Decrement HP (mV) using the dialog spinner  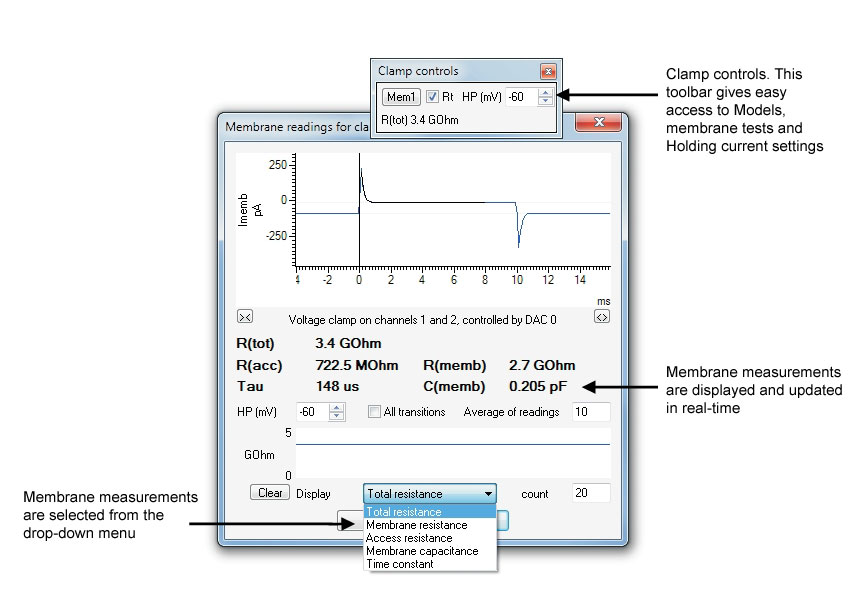(336, 415)
